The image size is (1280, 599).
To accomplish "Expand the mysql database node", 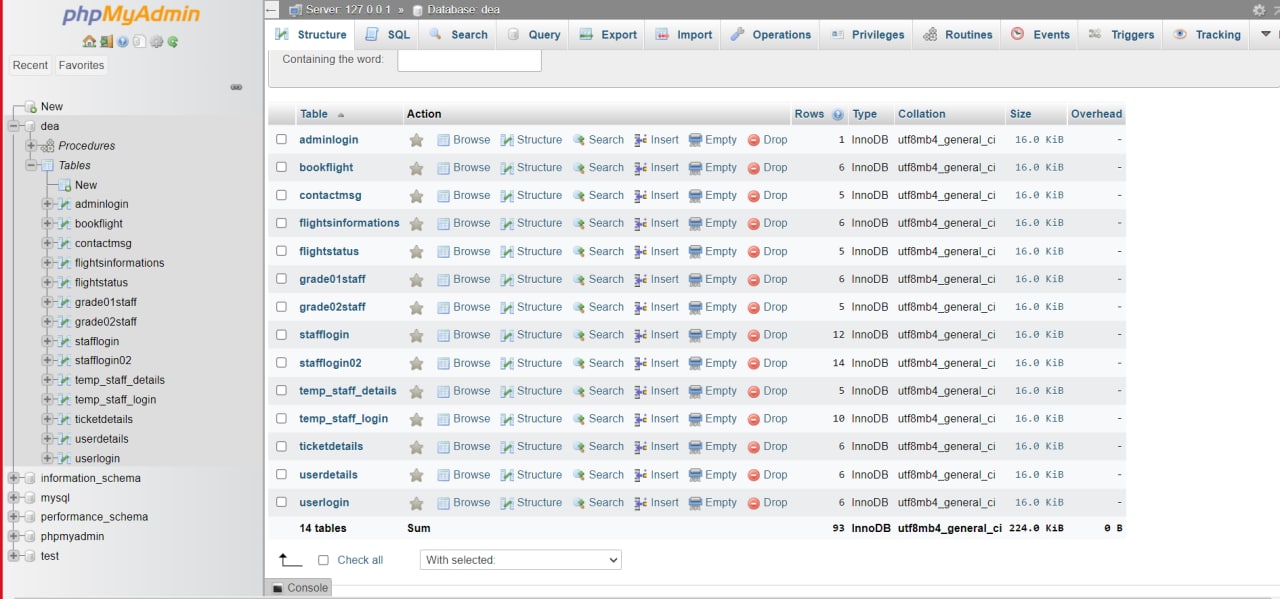I will [14, 497].
